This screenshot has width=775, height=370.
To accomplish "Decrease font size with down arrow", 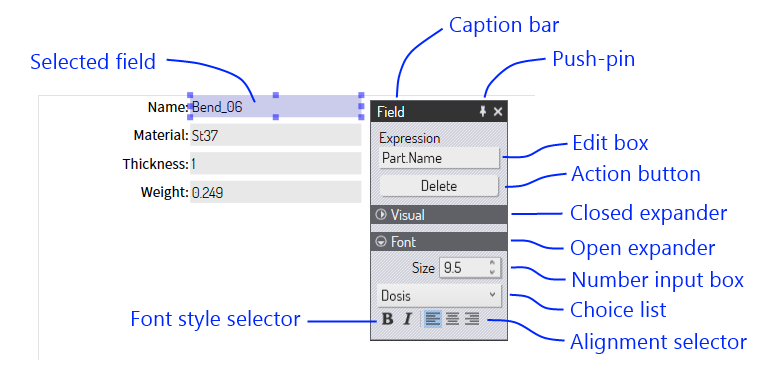I will click(x=492, y=272).
